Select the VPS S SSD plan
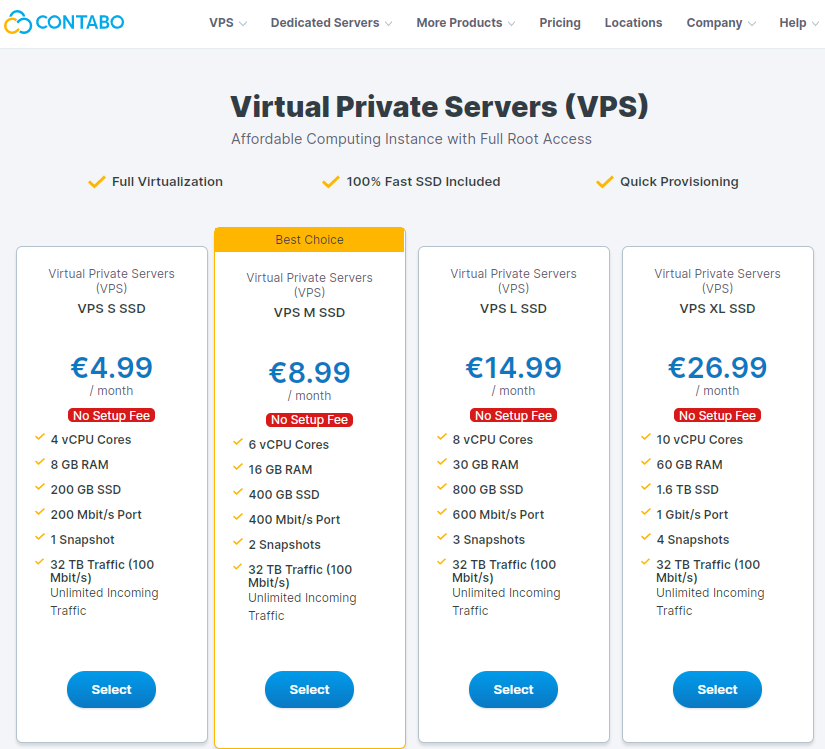 coord(112,690)
